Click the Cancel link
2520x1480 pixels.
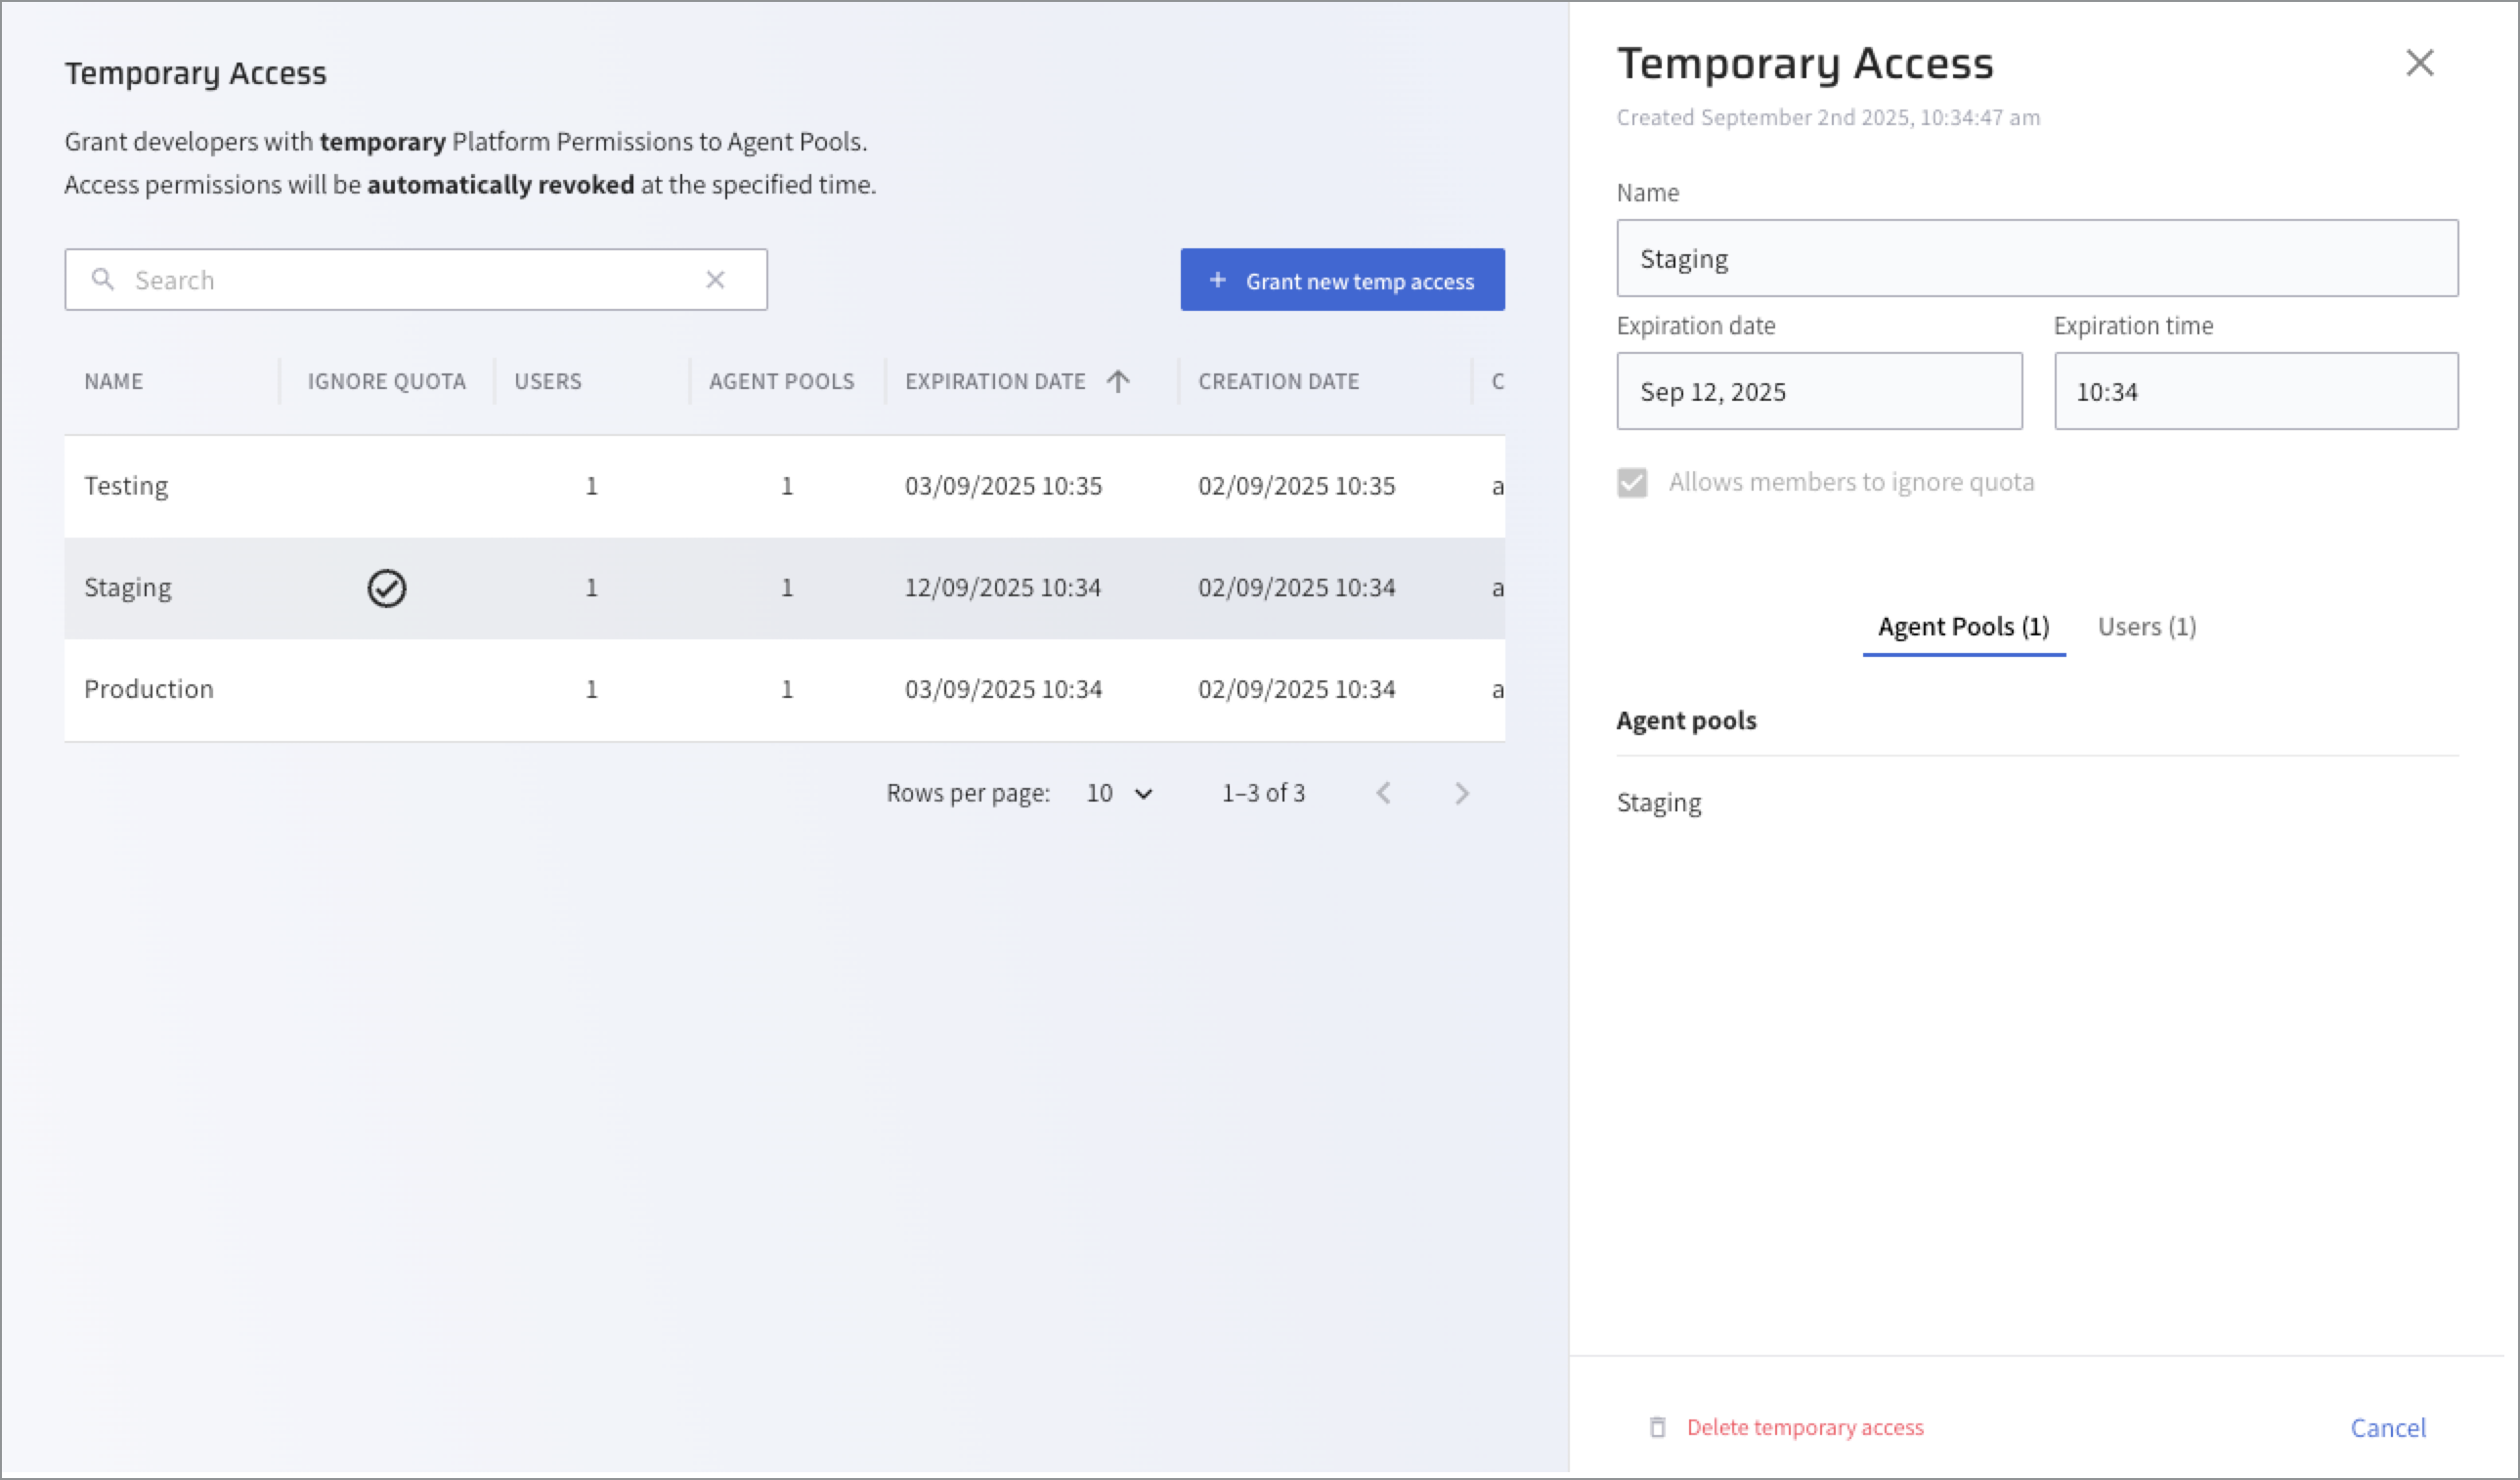[2387, 1427]
